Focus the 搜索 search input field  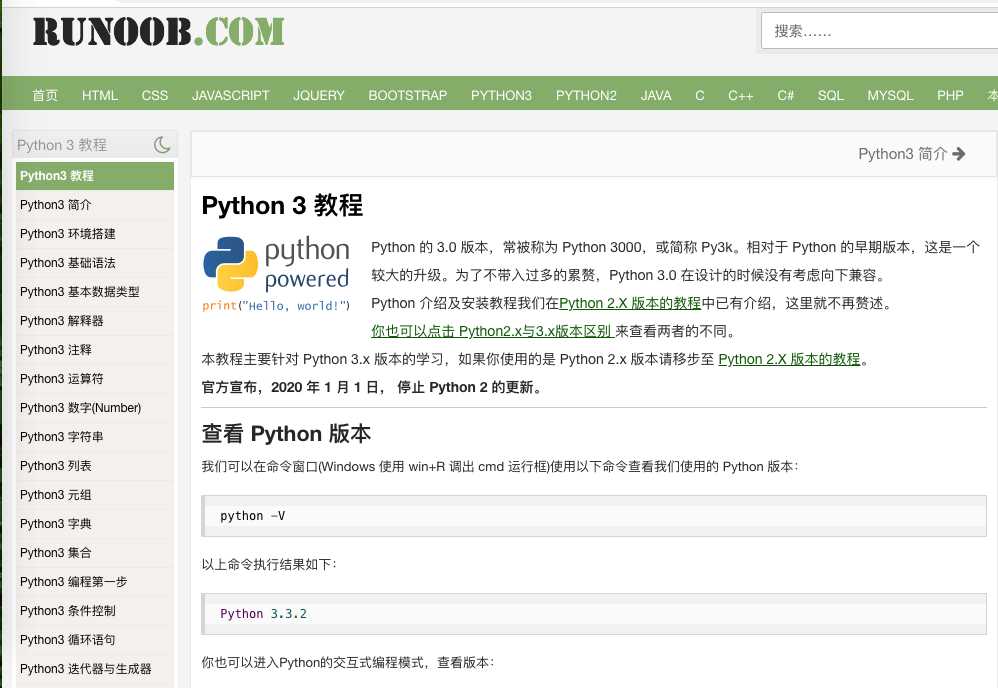[879, 31]
